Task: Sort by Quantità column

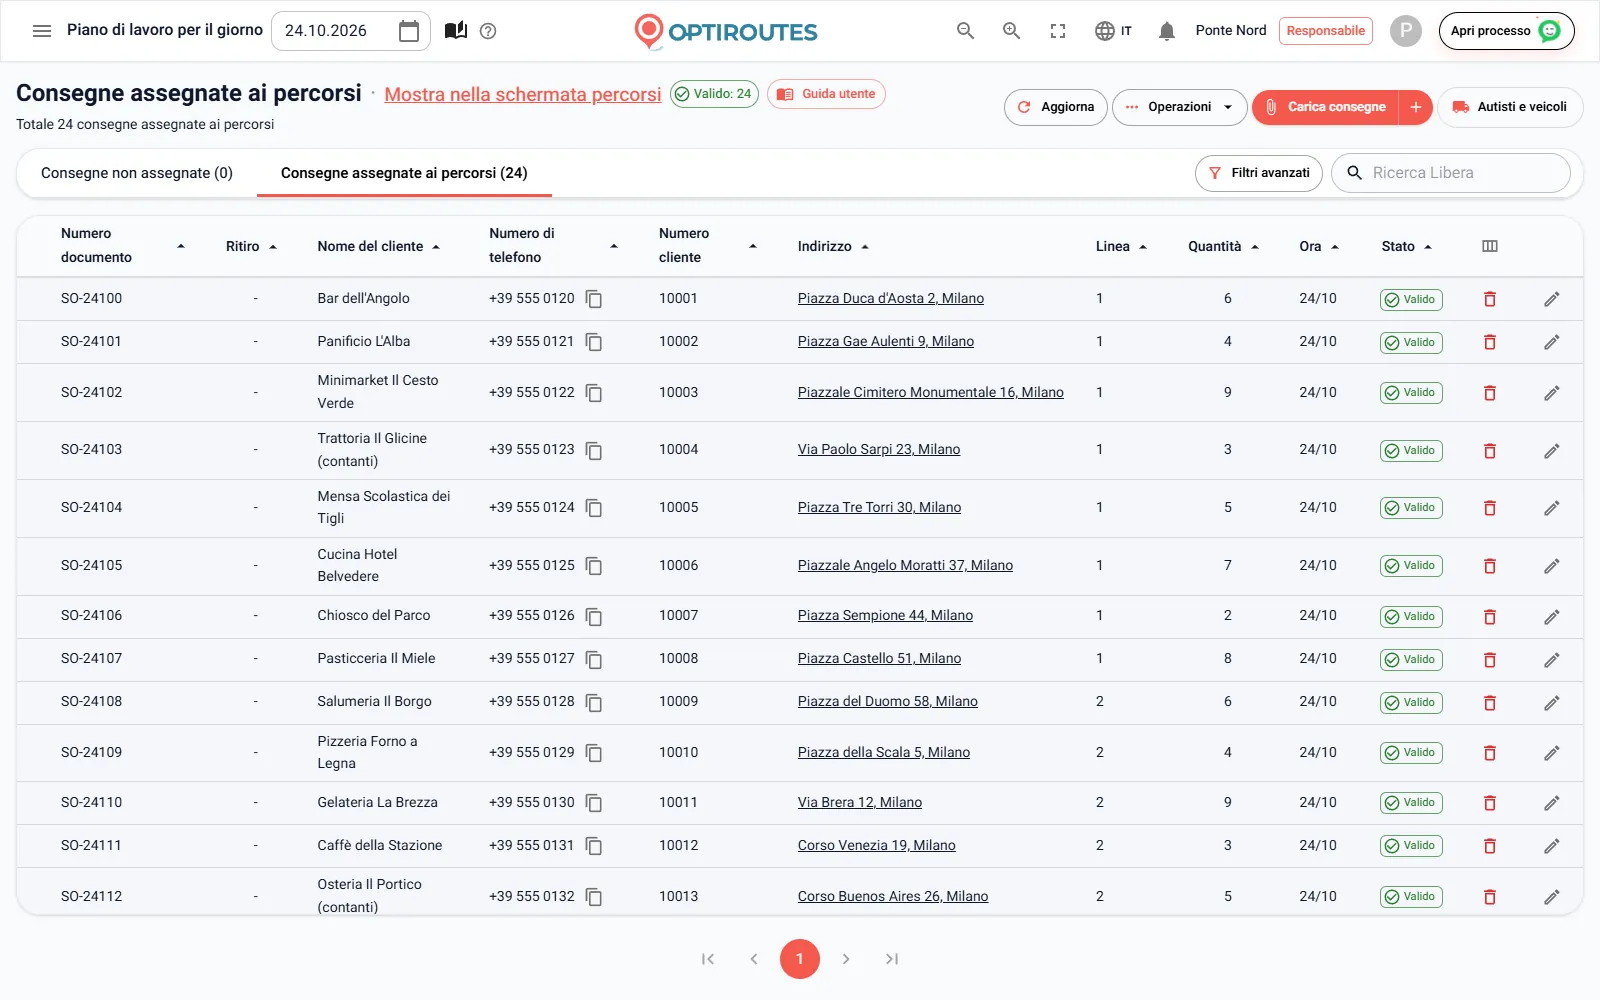Action: 1223,246
